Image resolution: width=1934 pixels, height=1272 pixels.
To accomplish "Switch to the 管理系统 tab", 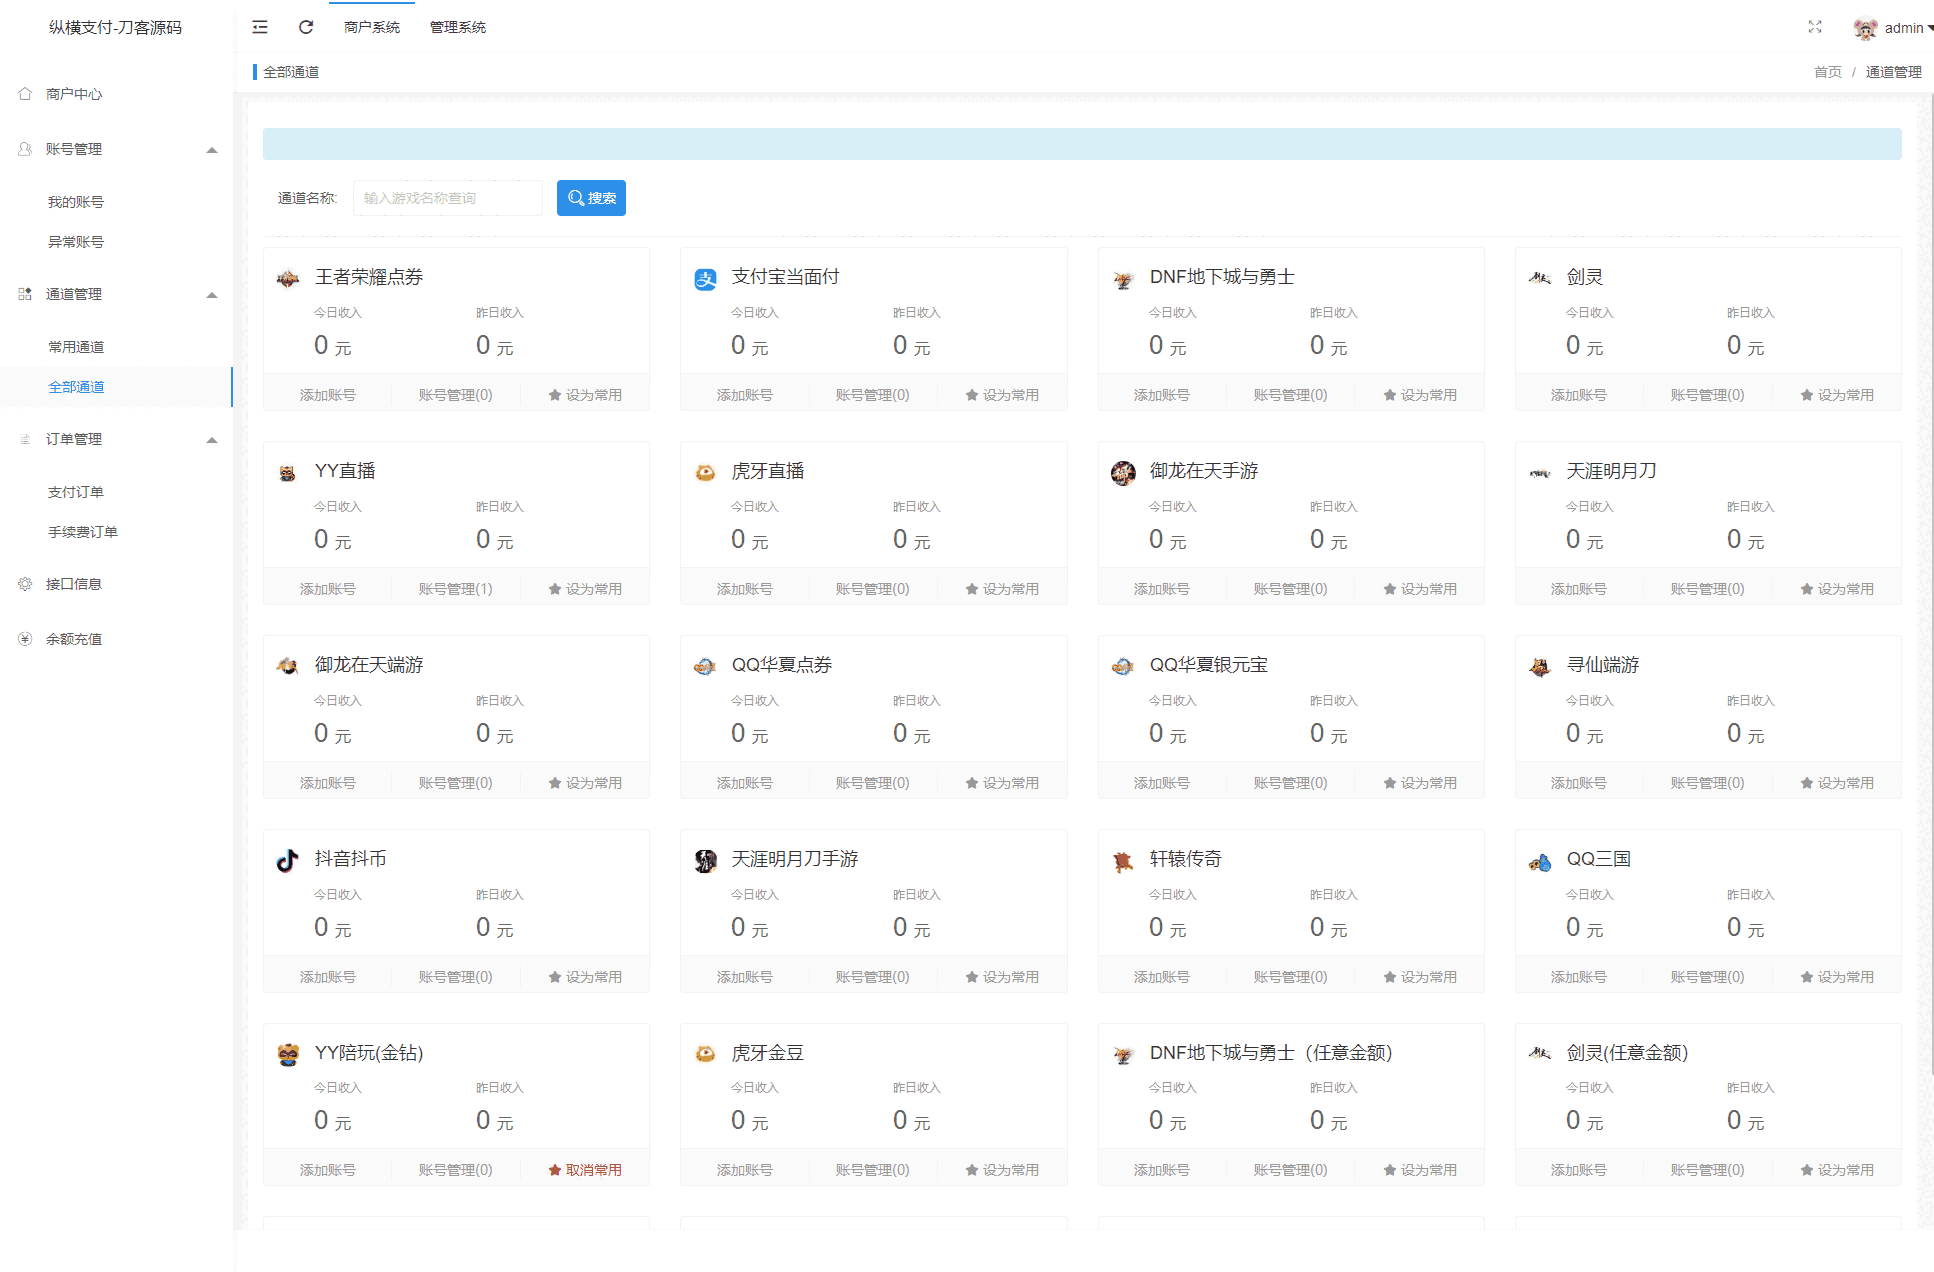I will point(457,27).
